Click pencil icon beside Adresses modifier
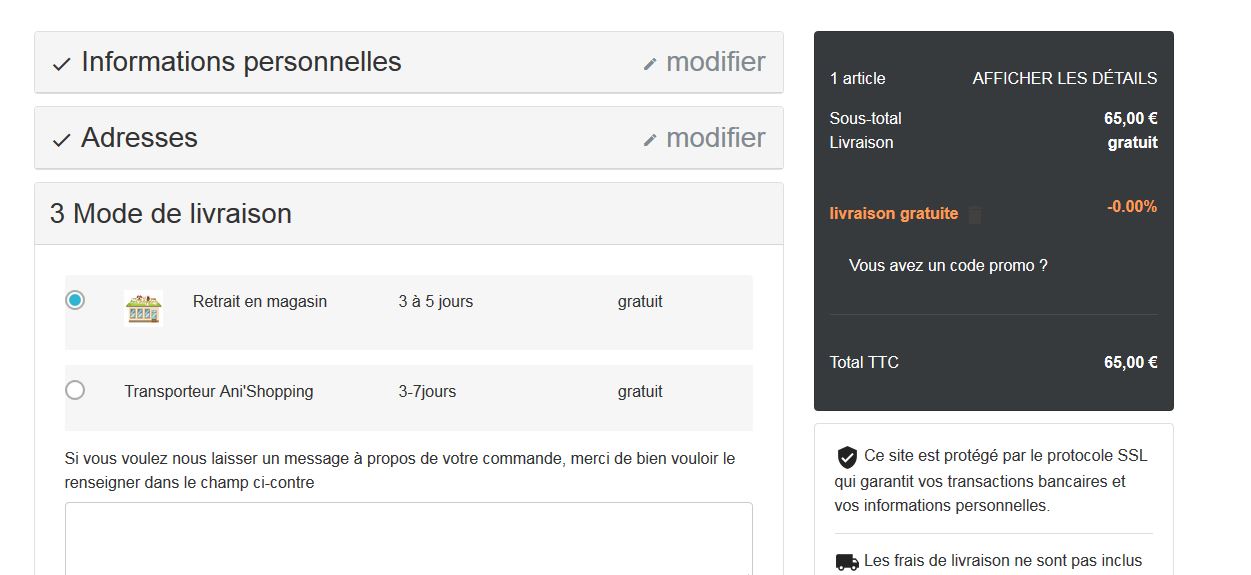Screen dimensions: 1251x575 click(650, 140)
